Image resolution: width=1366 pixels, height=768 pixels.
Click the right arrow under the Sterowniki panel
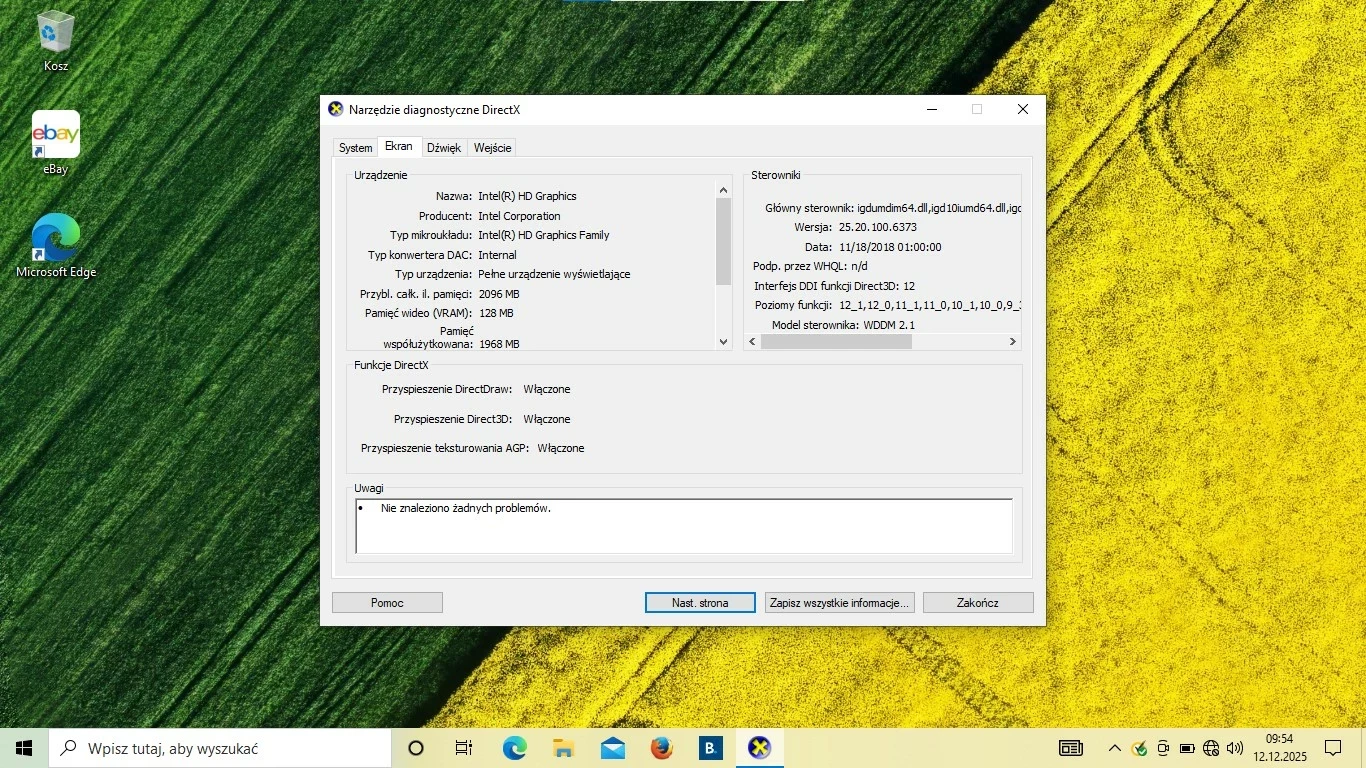[x=1011, y=340]
